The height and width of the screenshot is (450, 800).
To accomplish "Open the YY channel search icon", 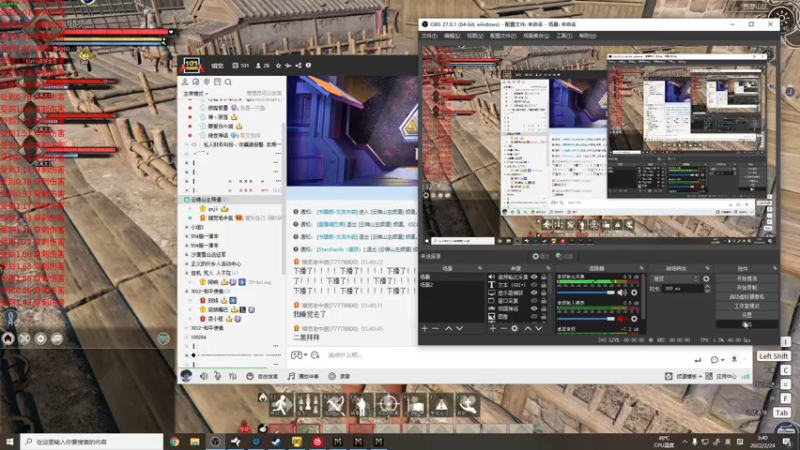I will pyautogui.click(x=228, y=82).
